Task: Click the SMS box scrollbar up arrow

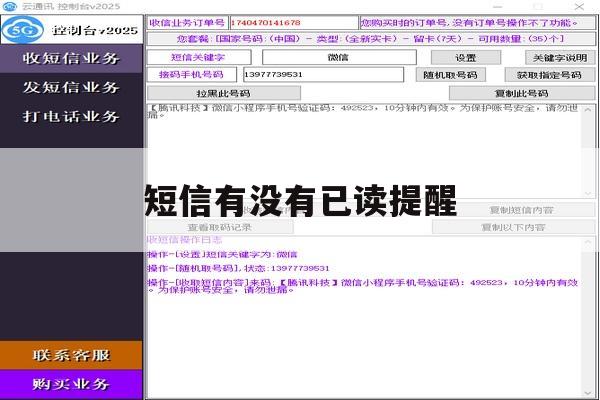Action: click(588, 110)
